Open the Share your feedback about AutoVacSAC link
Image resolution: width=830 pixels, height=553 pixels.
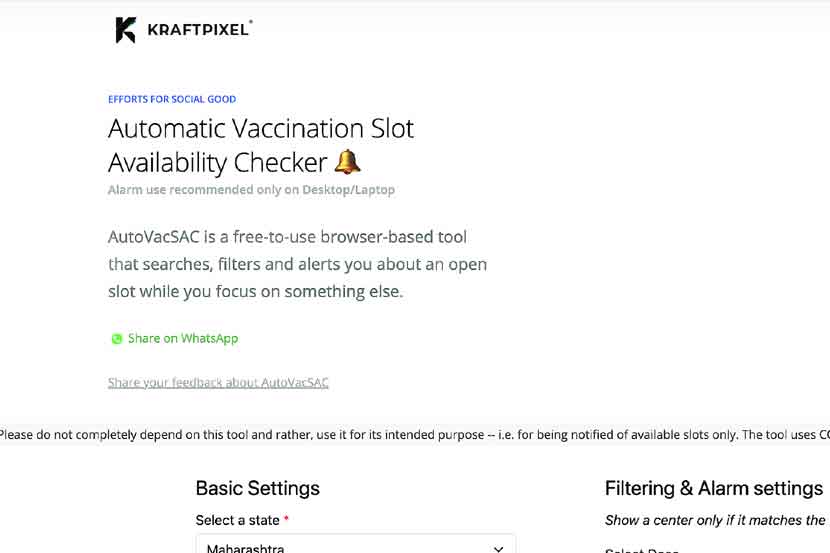[x=218, y=382]
